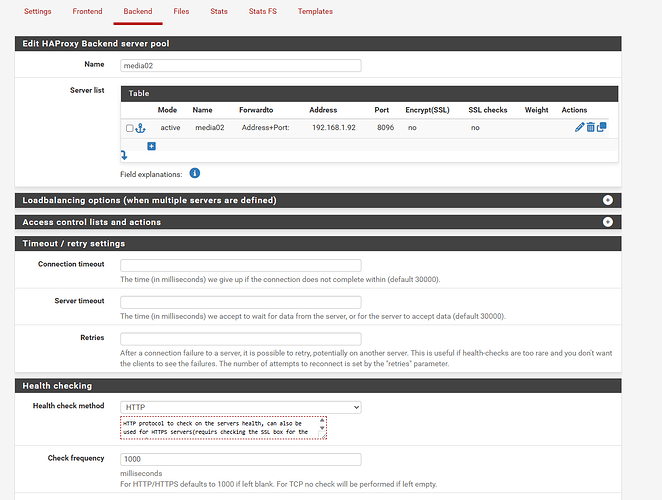Expand Access control lists and actions

(x=607, y=222)
